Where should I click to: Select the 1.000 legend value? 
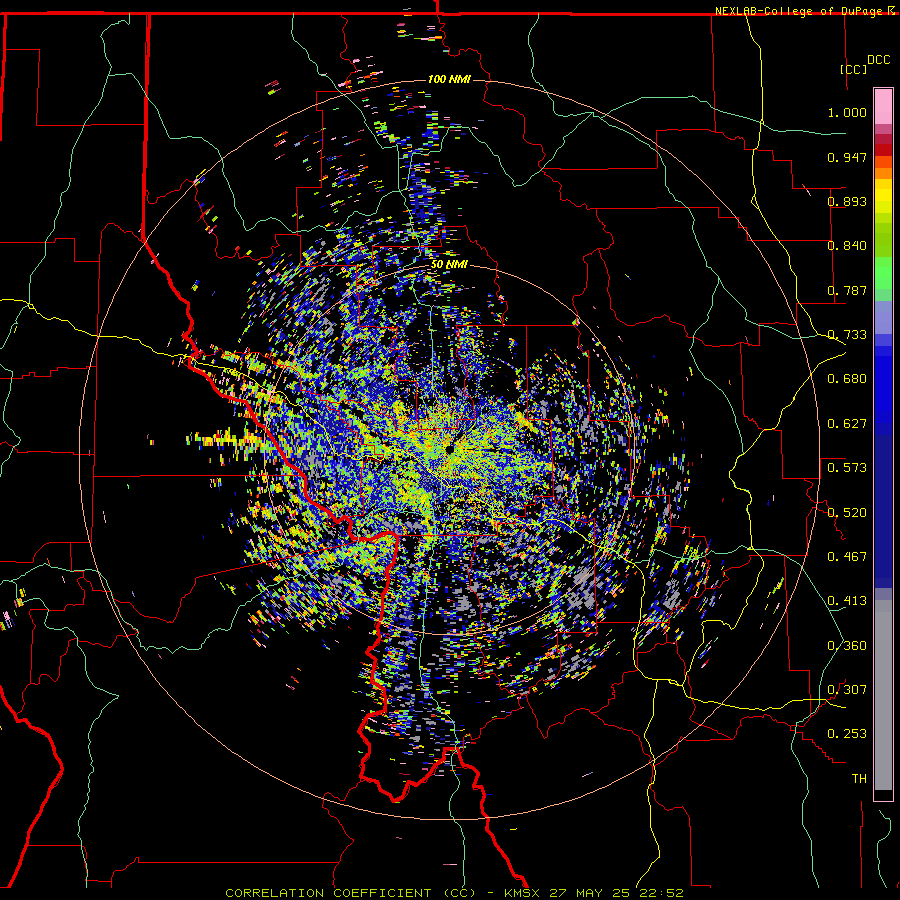(x=847, y=112)
